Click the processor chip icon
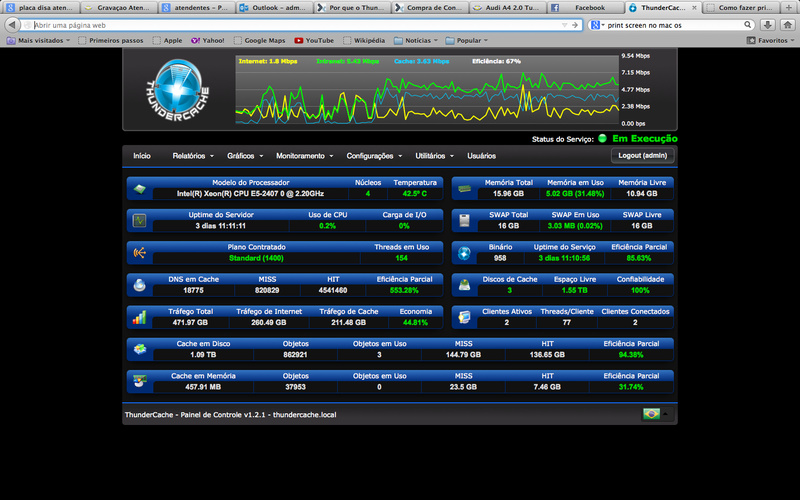Screen dimensions: 800x500 [139, 189]
